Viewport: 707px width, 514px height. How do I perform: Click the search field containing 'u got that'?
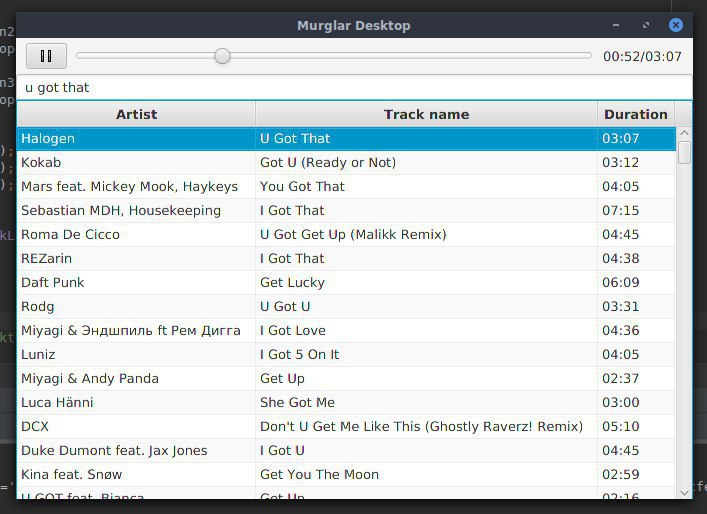[x=354, y=87]
